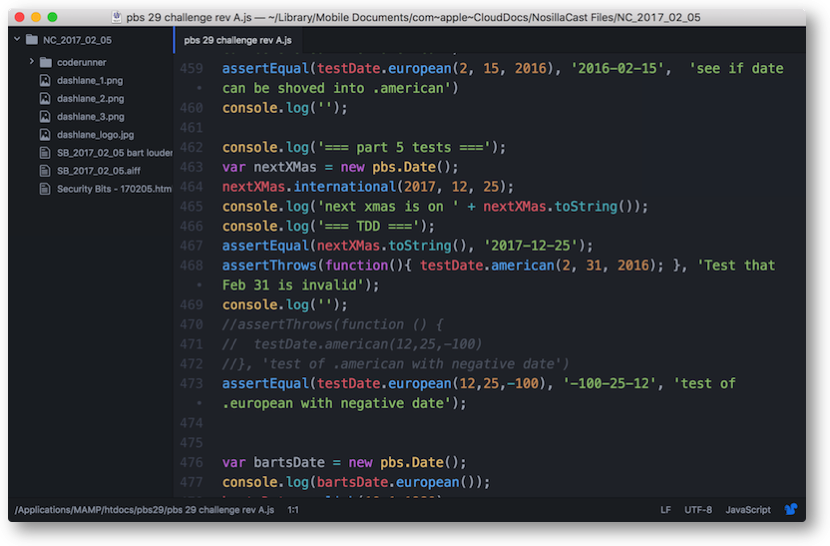Click the 1:1 cursor position indicator
Viewport: 830px width, 546px height.
[293, 510]
